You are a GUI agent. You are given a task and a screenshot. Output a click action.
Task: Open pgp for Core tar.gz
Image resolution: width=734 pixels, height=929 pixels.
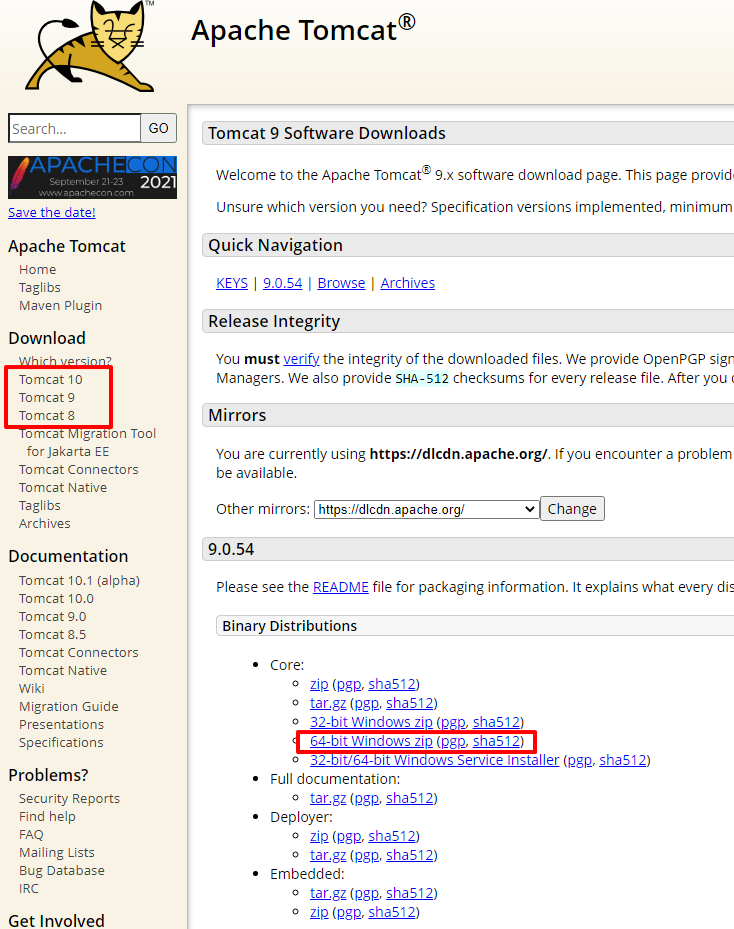click(367, 704)
